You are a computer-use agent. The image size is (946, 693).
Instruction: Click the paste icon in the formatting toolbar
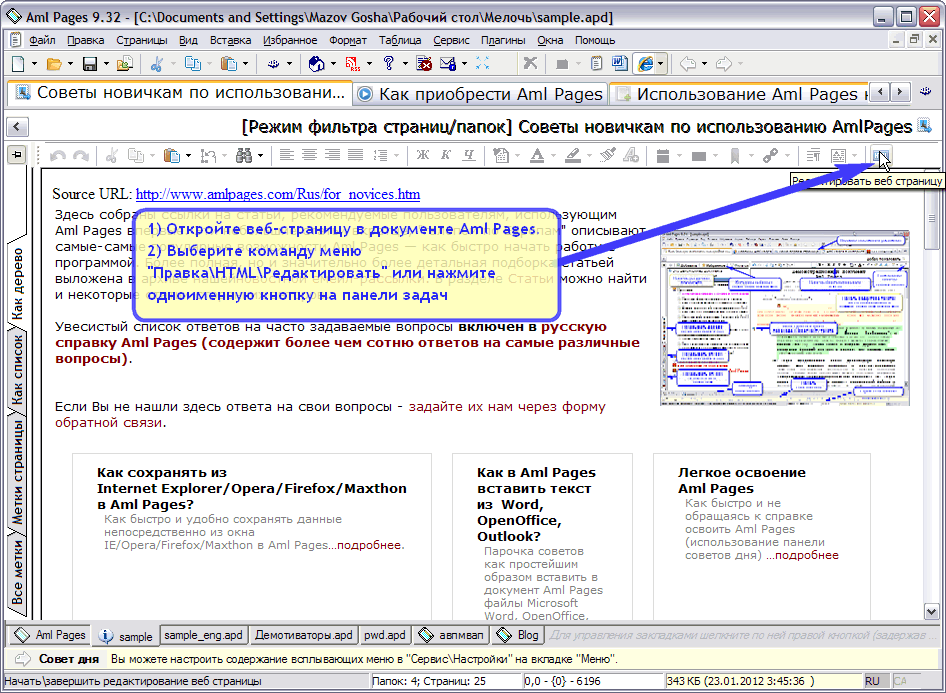coord(171,156)
